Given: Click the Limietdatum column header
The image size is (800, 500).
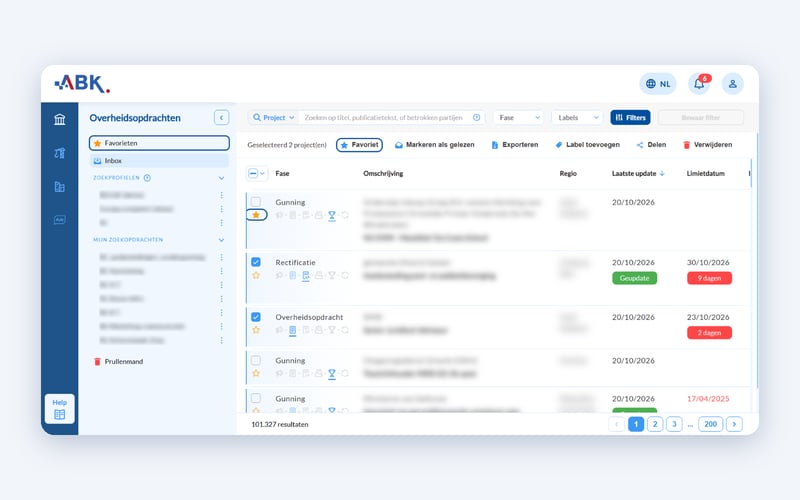Looking at the screenshot, I should point(706,173).
